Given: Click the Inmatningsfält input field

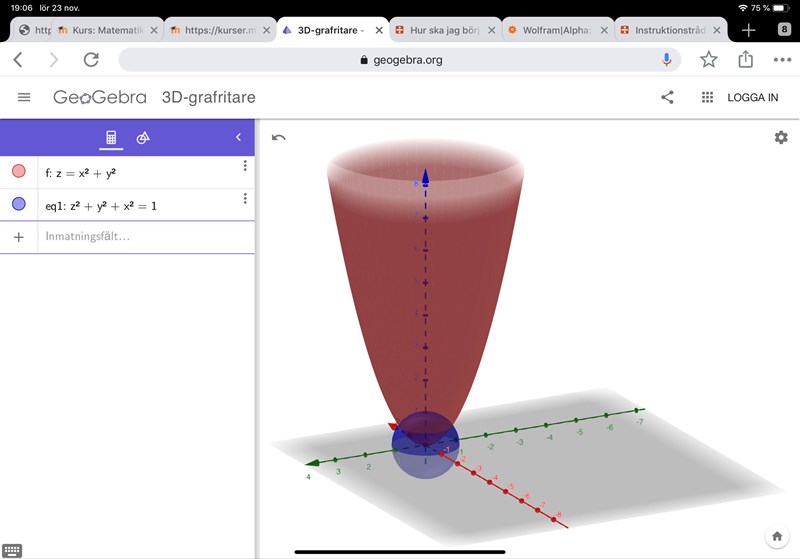Looking at the screenshot, I should (x=140, y=237).
